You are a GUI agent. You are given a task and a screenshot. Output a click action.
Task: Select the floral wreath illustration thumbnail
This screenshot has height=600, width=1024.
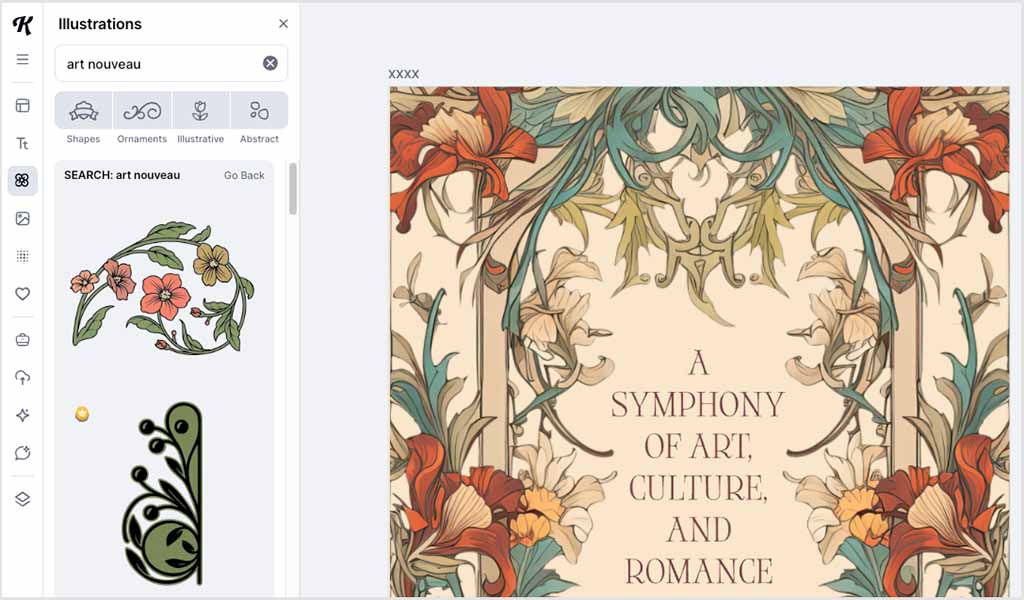(x=162, y=286)
